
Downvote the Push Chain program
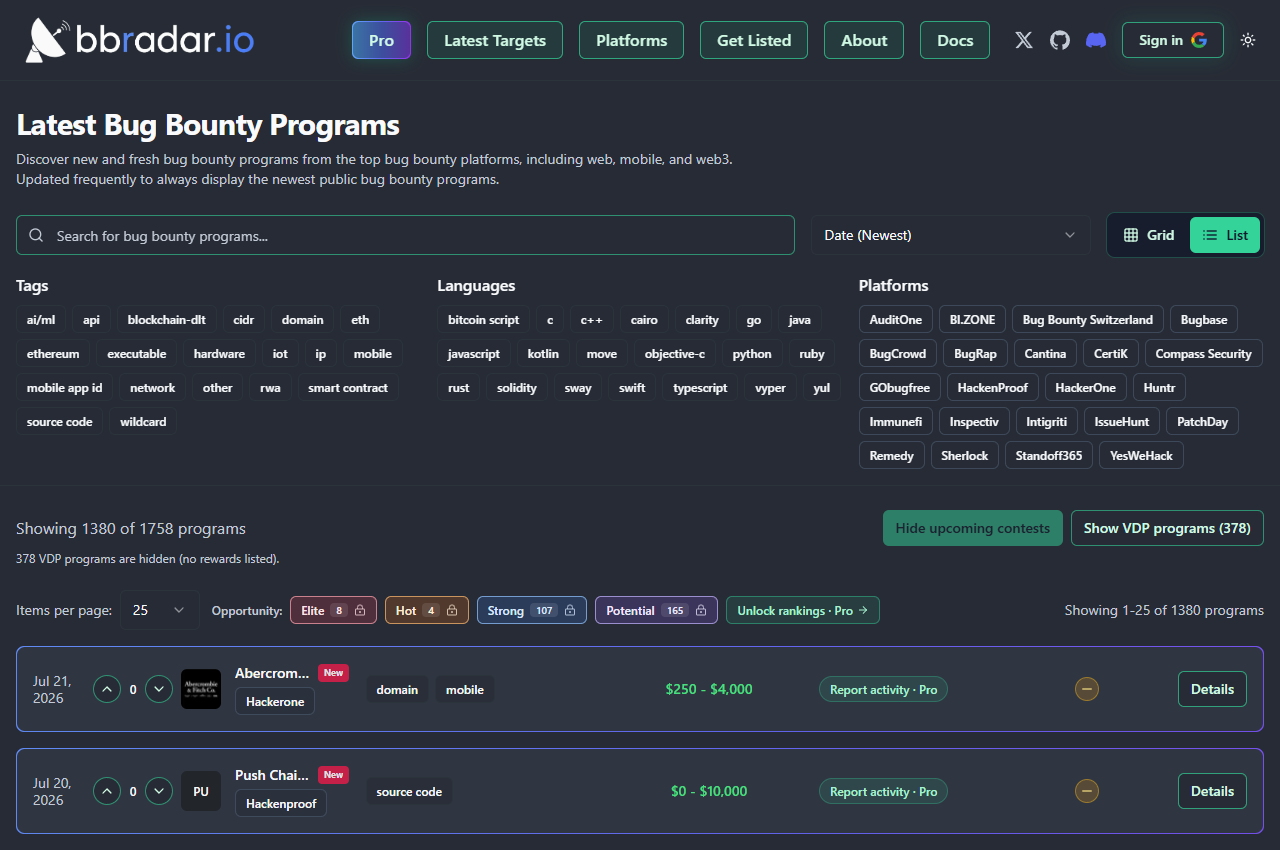tap(159, 791)
